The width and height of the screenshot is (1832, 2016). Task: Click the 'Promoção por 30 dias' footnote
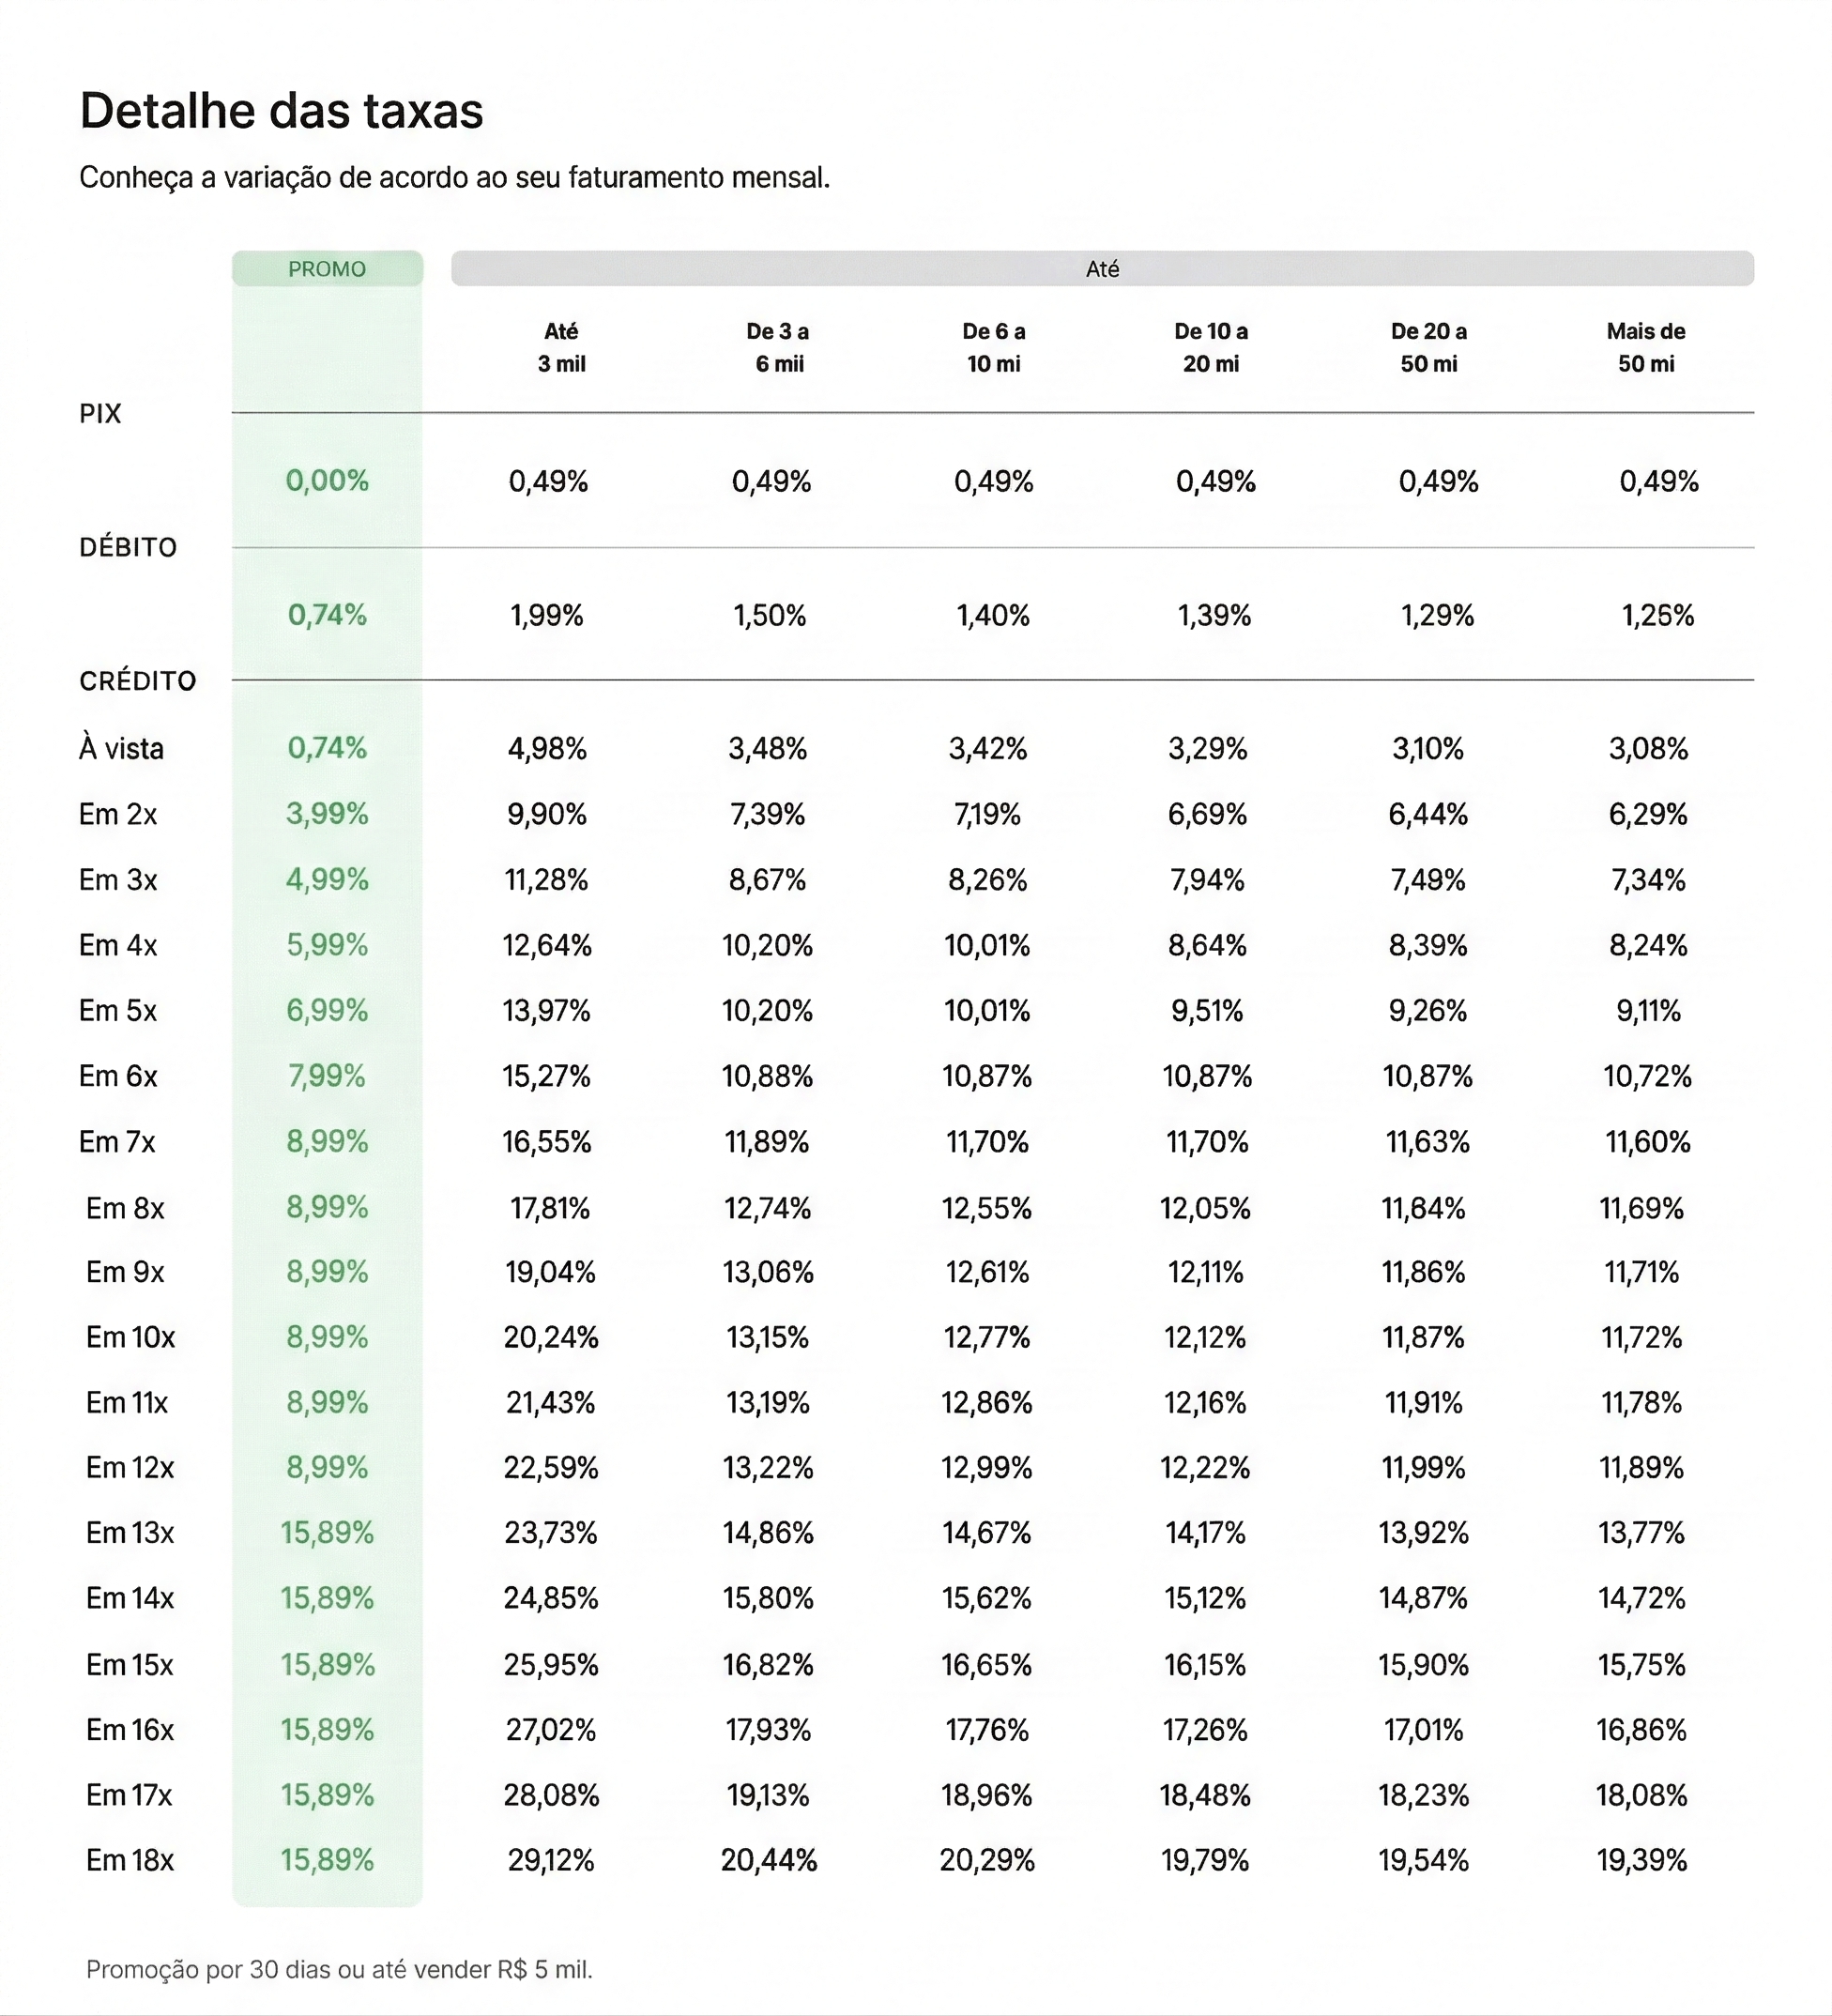[x=339, y=1969]
